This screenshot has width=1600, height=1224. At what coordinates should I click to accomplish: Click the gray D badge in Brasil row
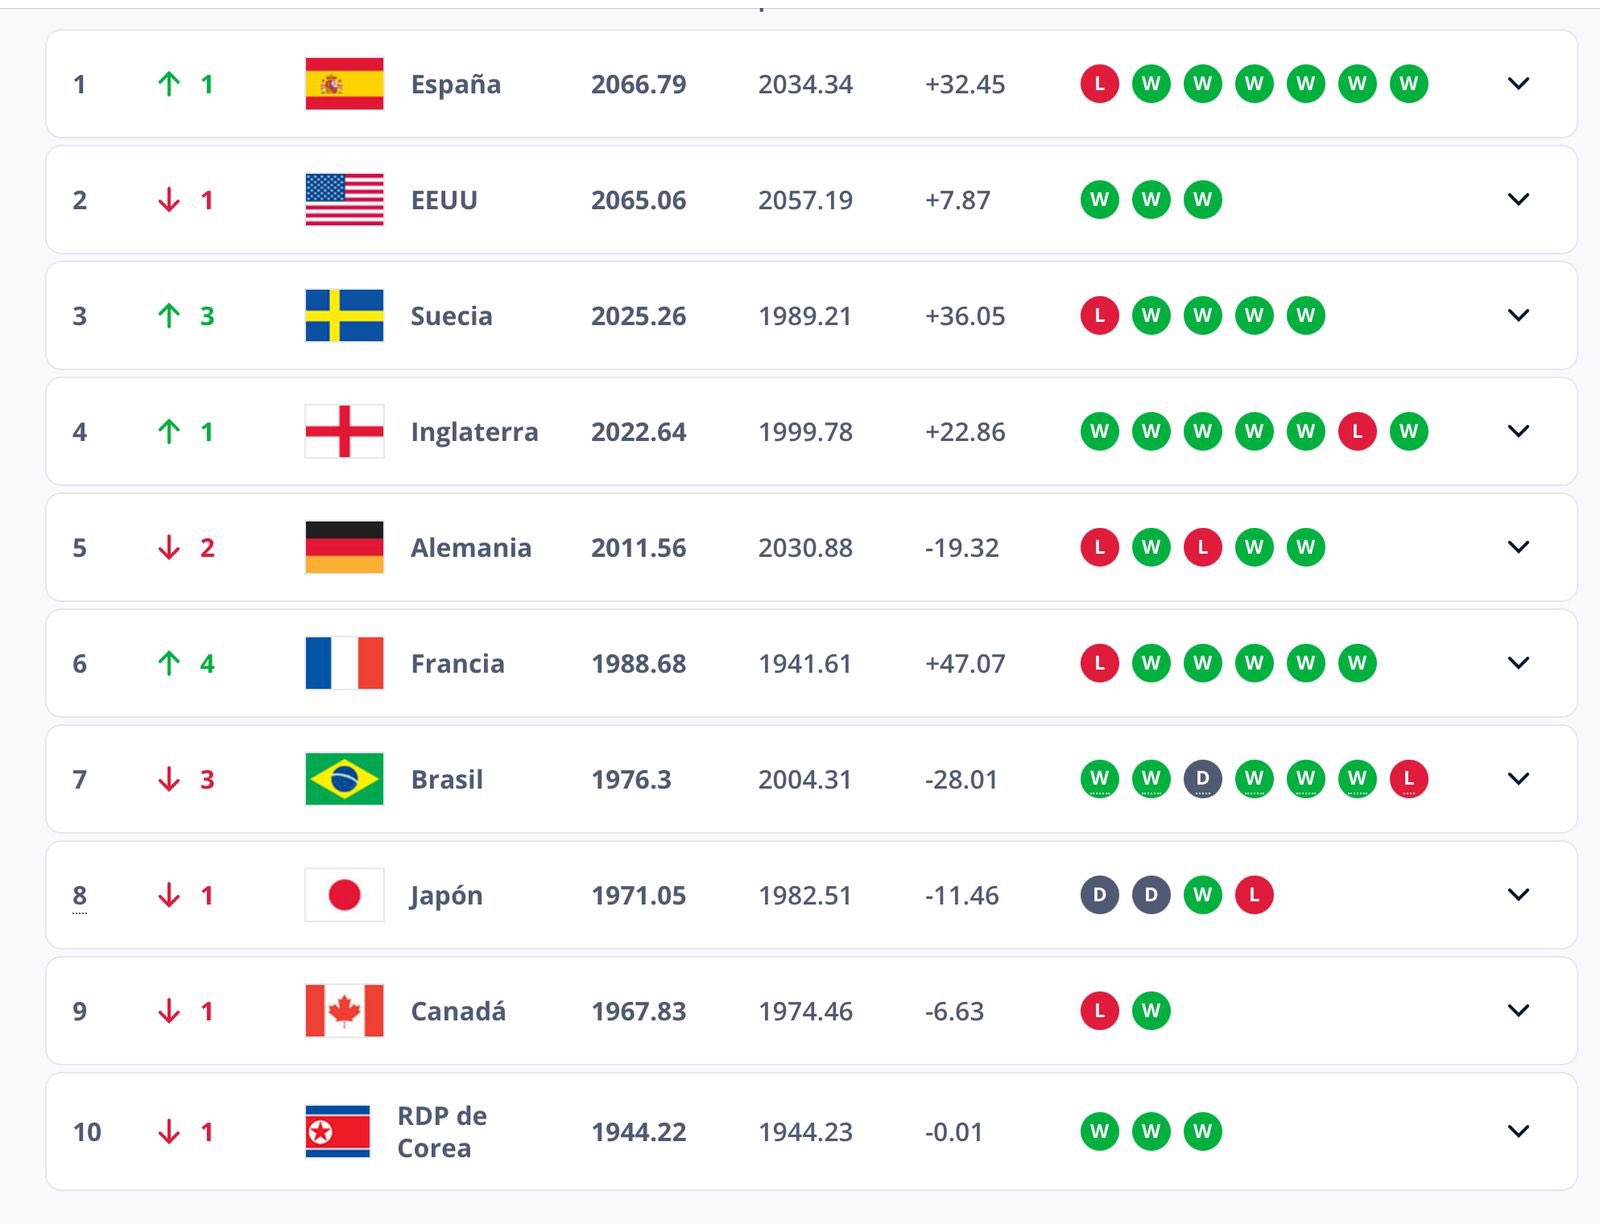[1202, 779]
